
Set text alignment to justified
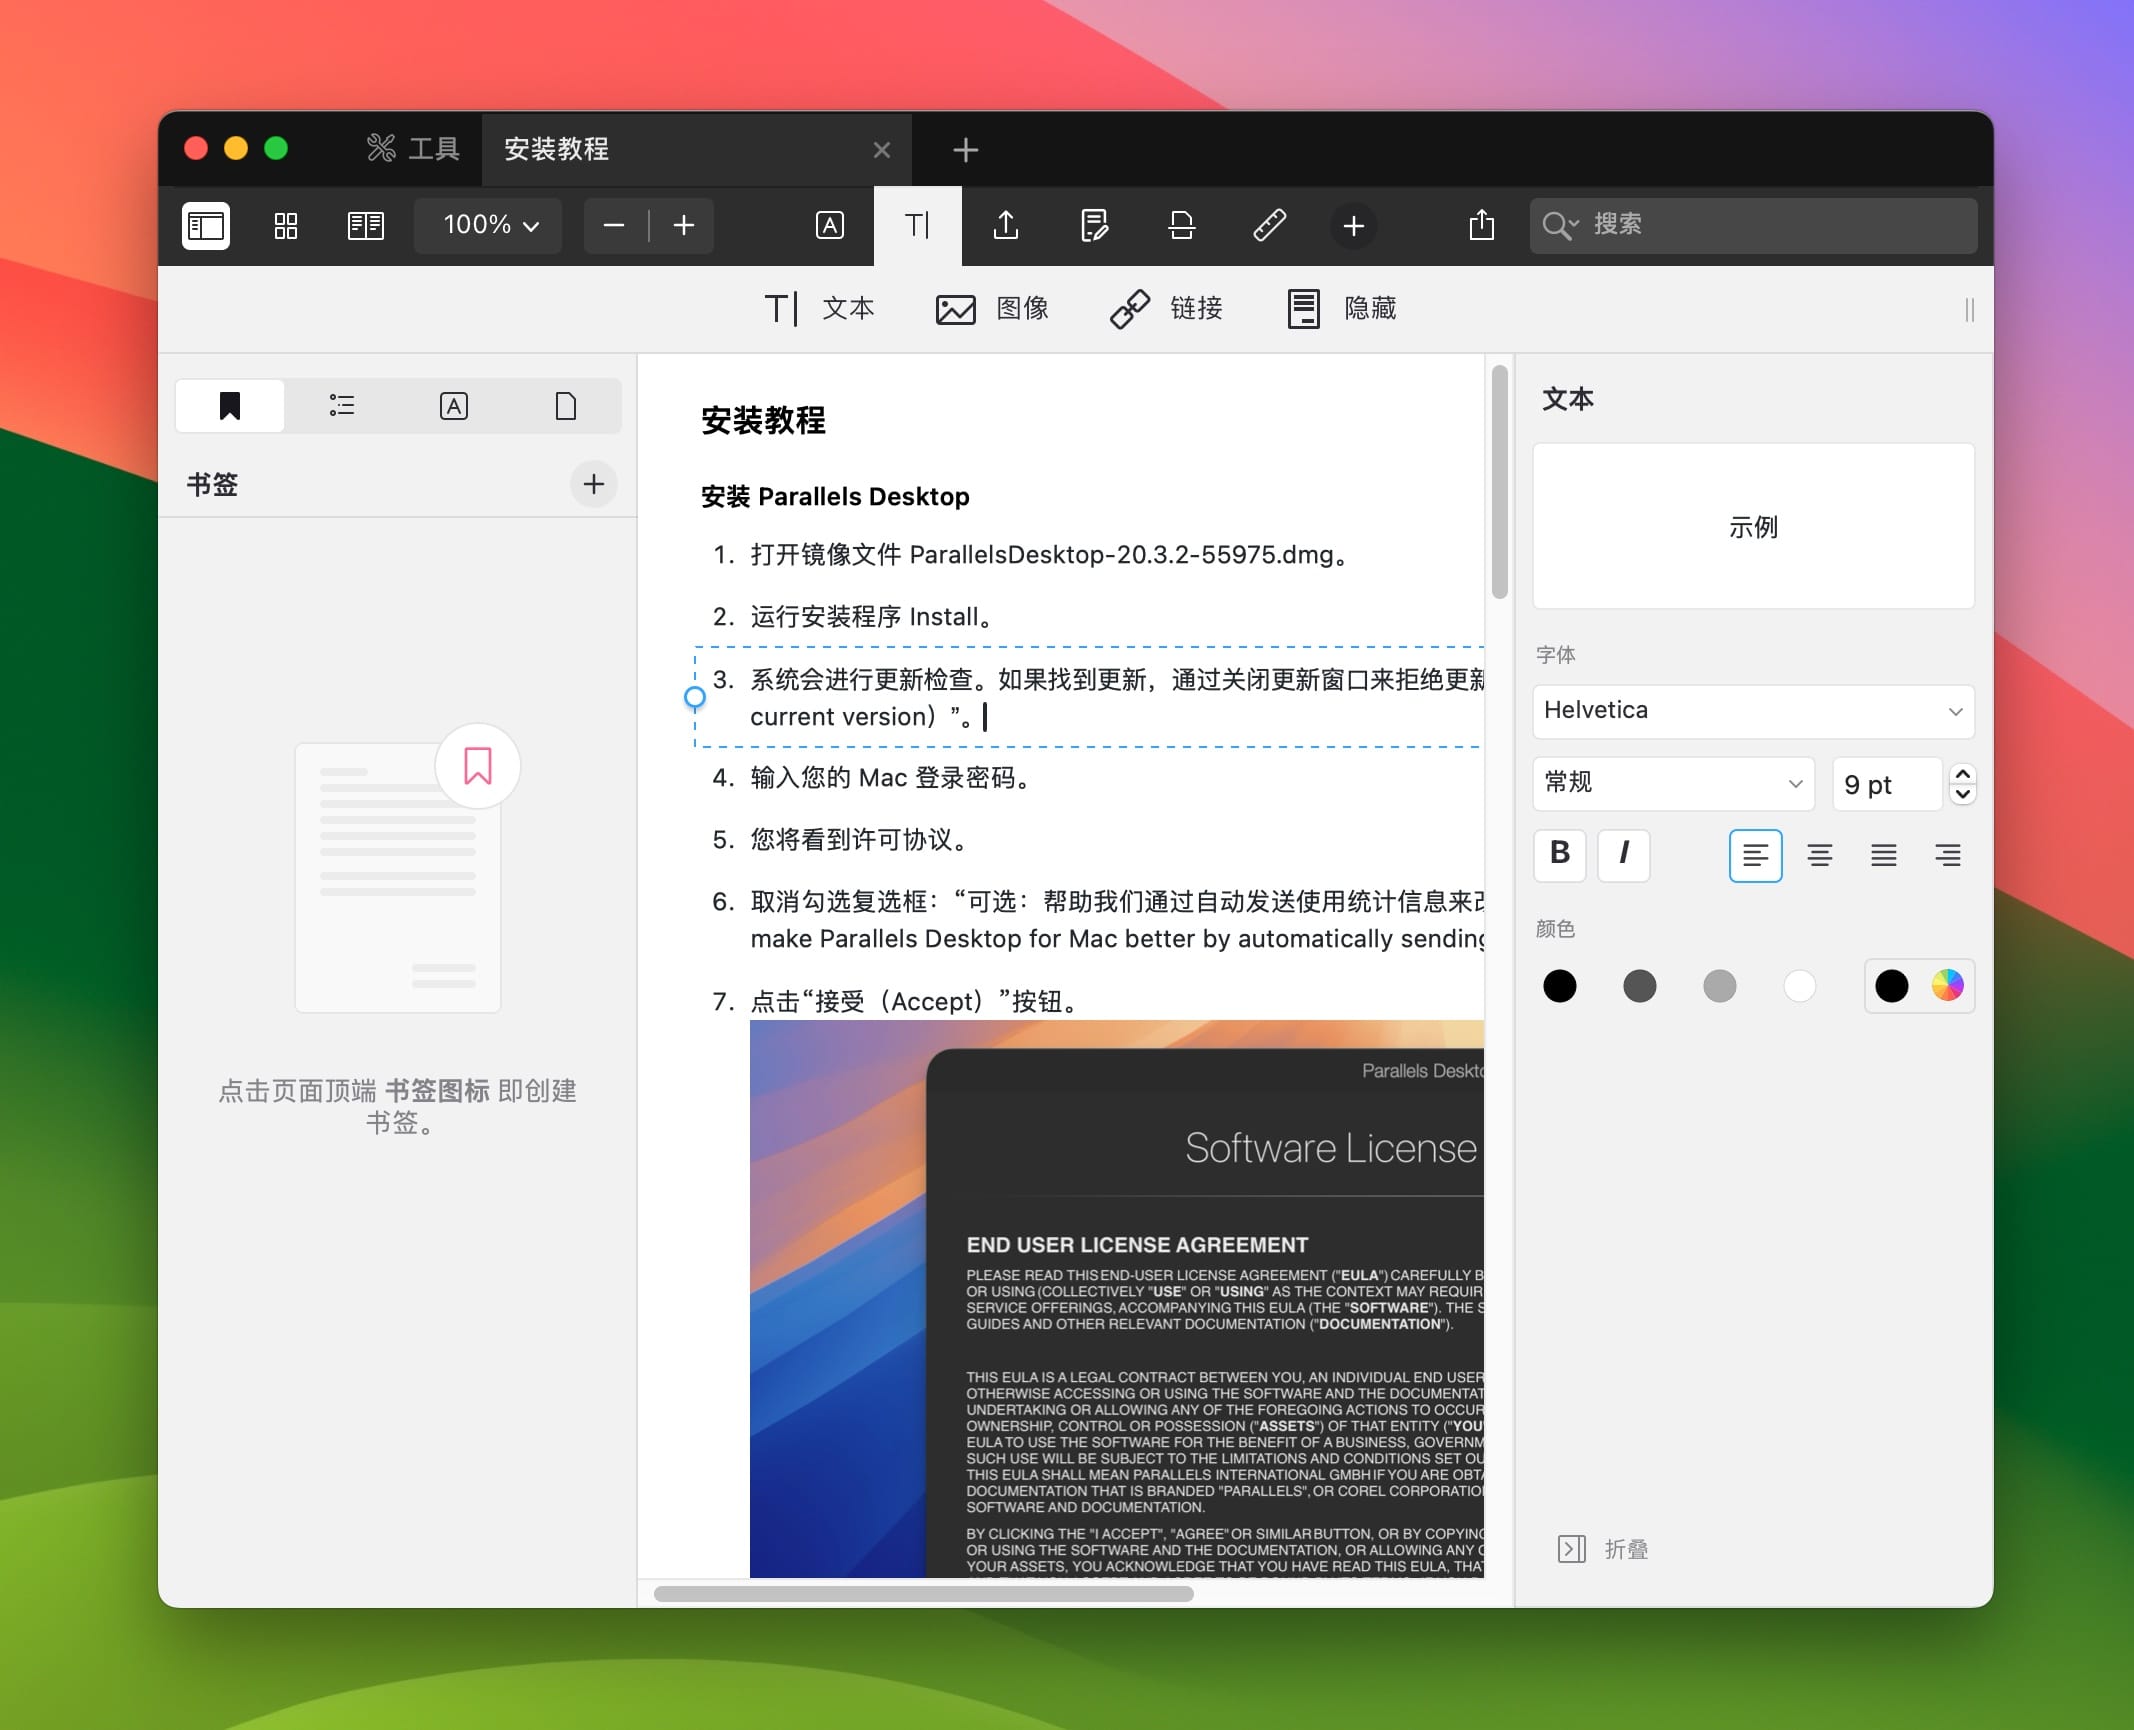[x=1884, y=855]
